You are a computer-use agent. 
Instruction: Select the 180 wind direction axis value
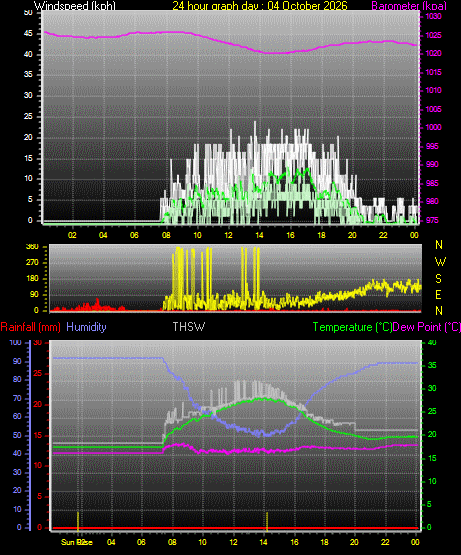[32, 279]
